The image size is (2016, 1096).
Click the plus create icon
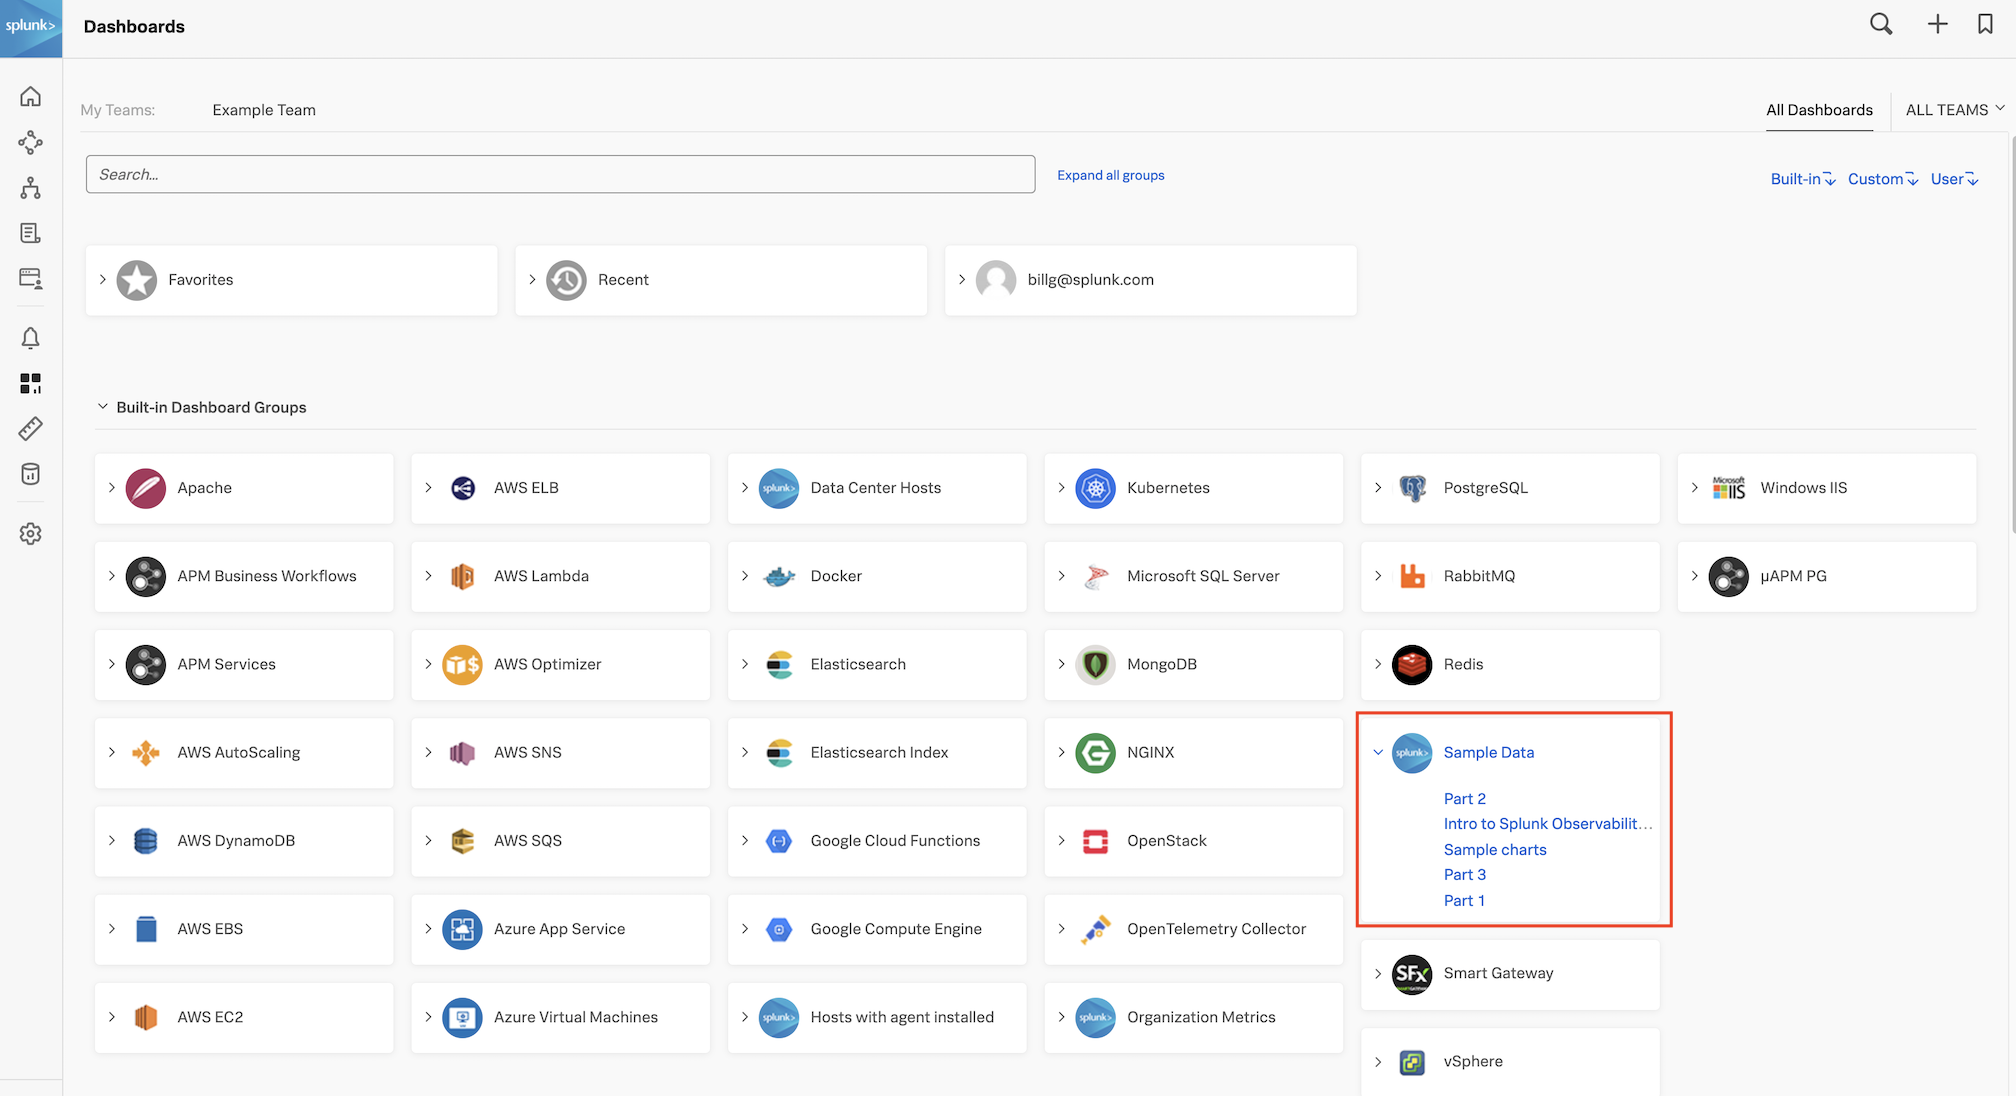click(1937, 25)
